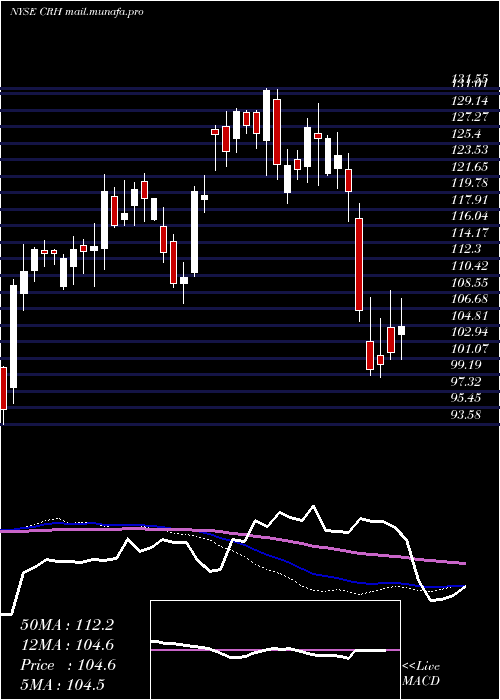
Task: Click the last white candlestick on the right
Action: [401, 330]
